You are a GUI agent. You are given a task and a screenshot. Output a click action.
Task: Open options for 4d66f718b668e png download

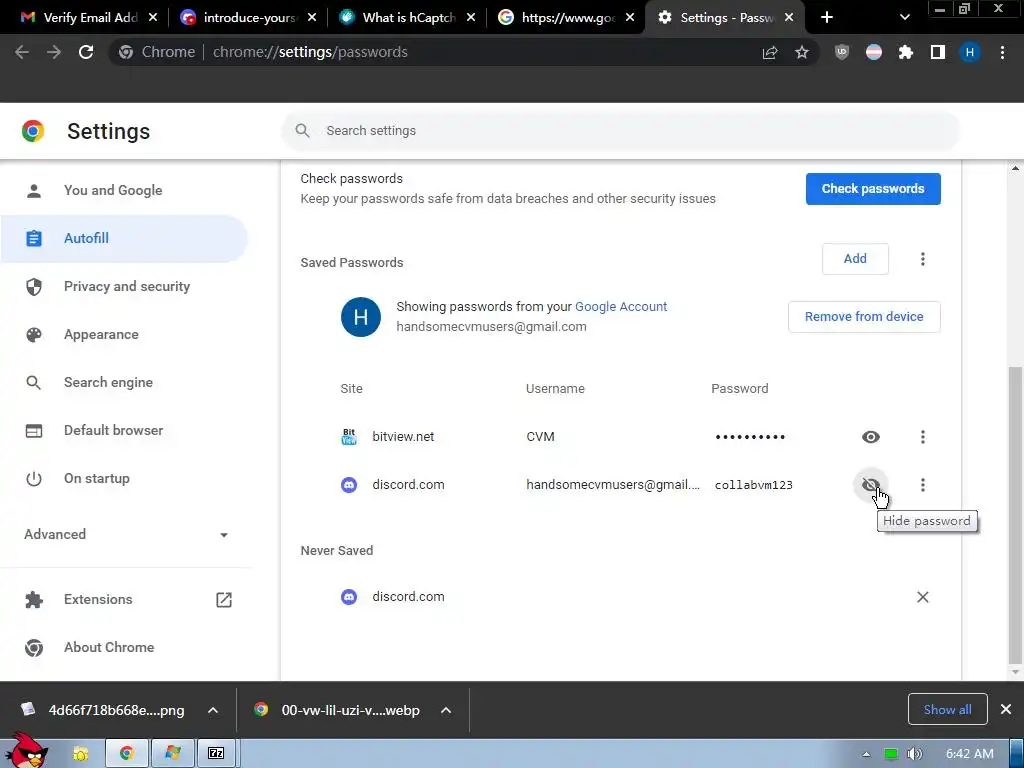pyautogui.click(x=213, y=710)
